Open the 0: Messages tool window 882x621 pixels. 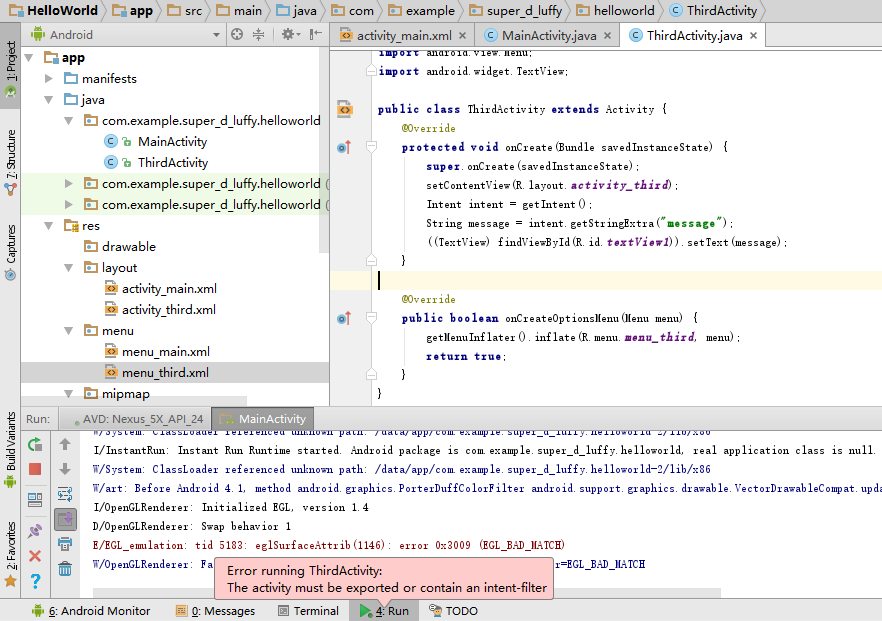pyautogui.click(x=215, y=611)
